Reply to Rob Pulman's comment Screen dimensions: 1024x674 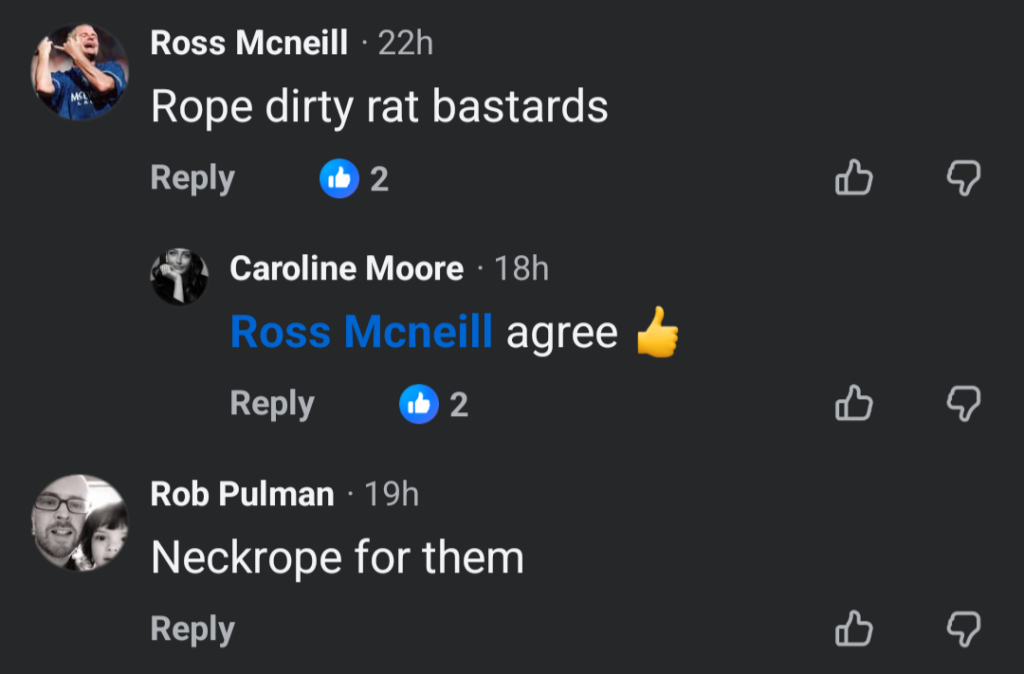coord(192,630)
